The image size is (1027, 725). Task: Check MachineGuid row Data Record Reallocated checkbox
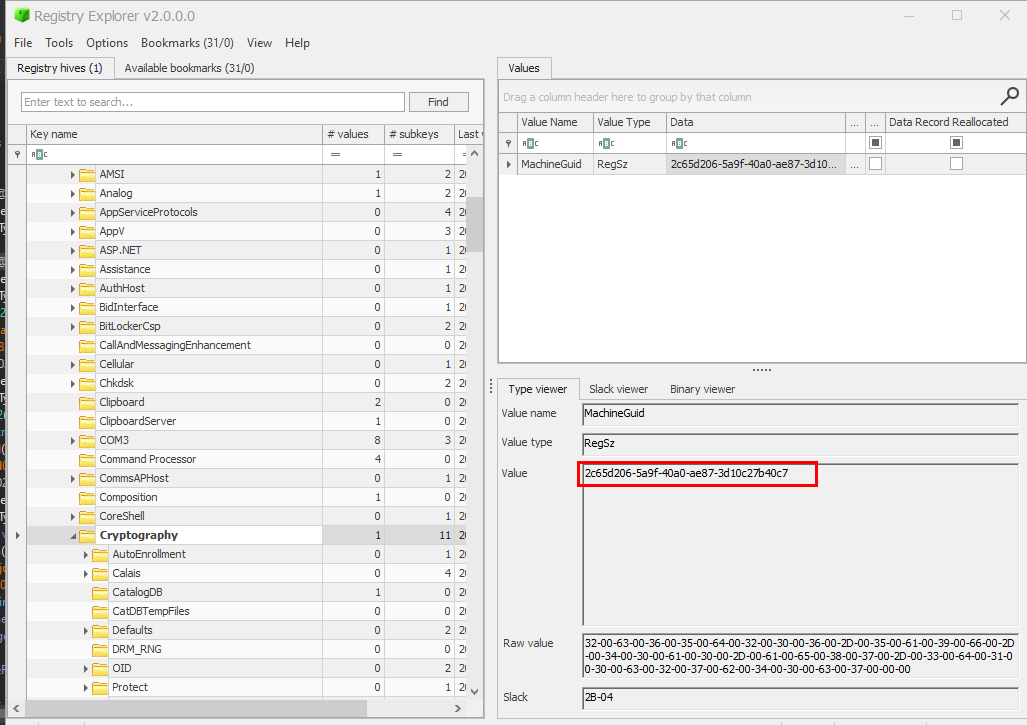pos(956,164)
